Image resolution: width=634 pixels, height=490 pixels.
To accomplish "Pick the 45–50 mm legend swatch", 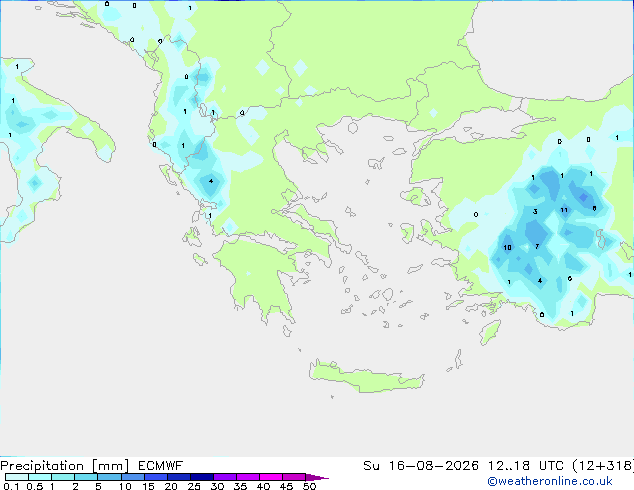I will pos(294,477).
